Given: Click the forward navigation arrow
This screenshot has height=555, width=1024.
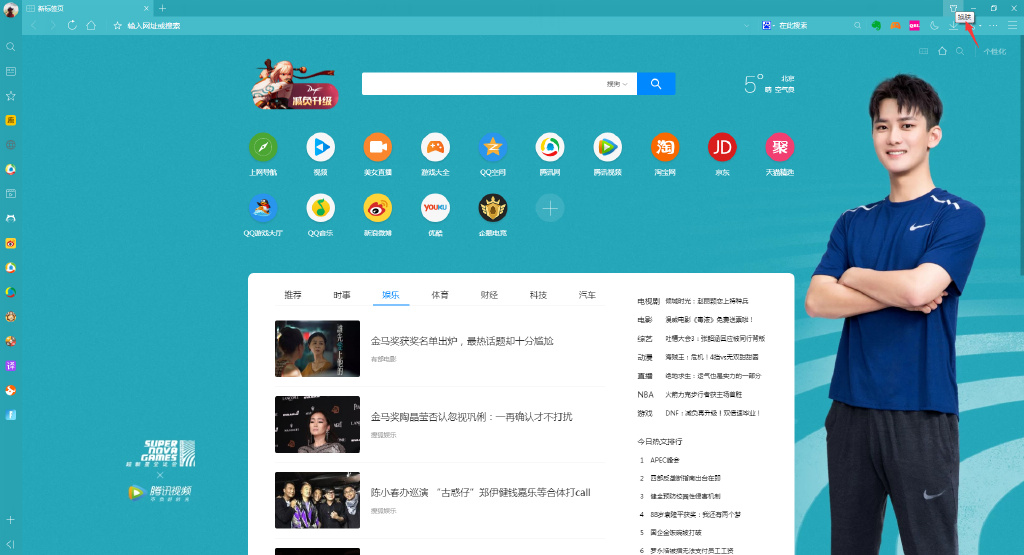Looking at the screenshot, I should (x=53, y=25).
